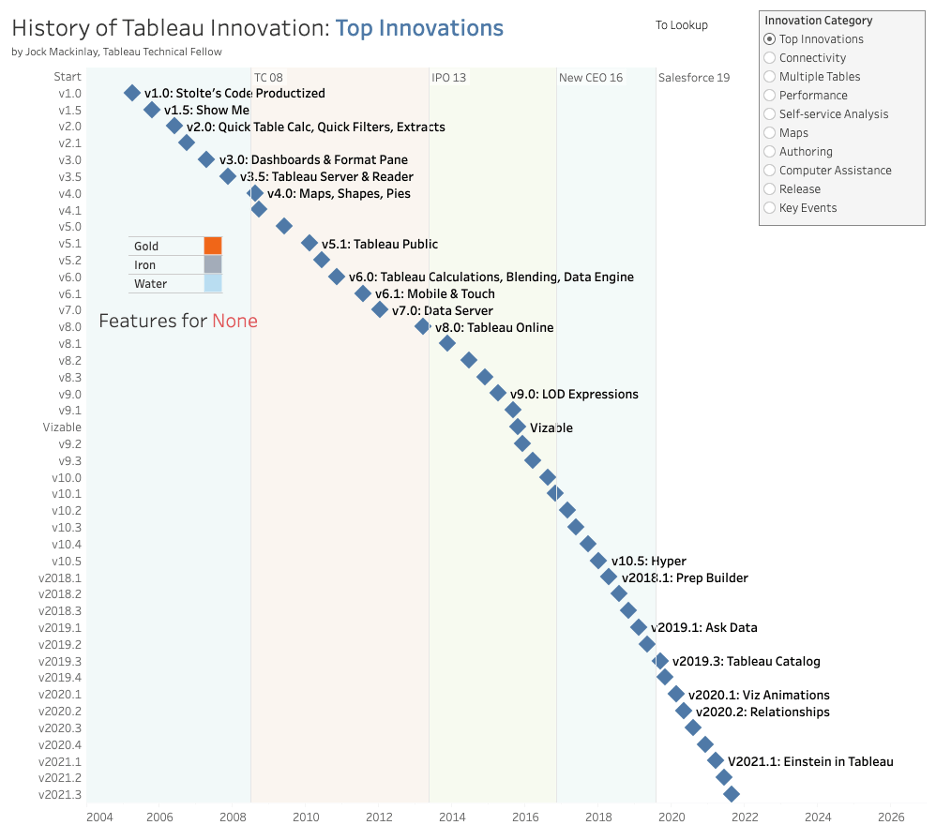
Task: Click the Vizable diamond marker
Action: (519, 427)
